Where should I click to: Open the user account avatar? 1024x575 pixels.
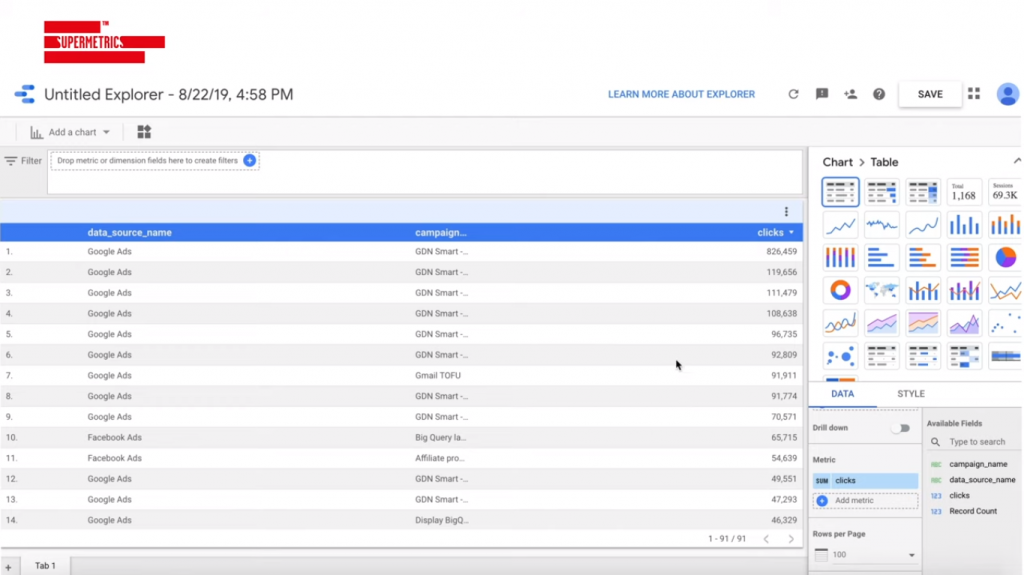[1008, 94]
